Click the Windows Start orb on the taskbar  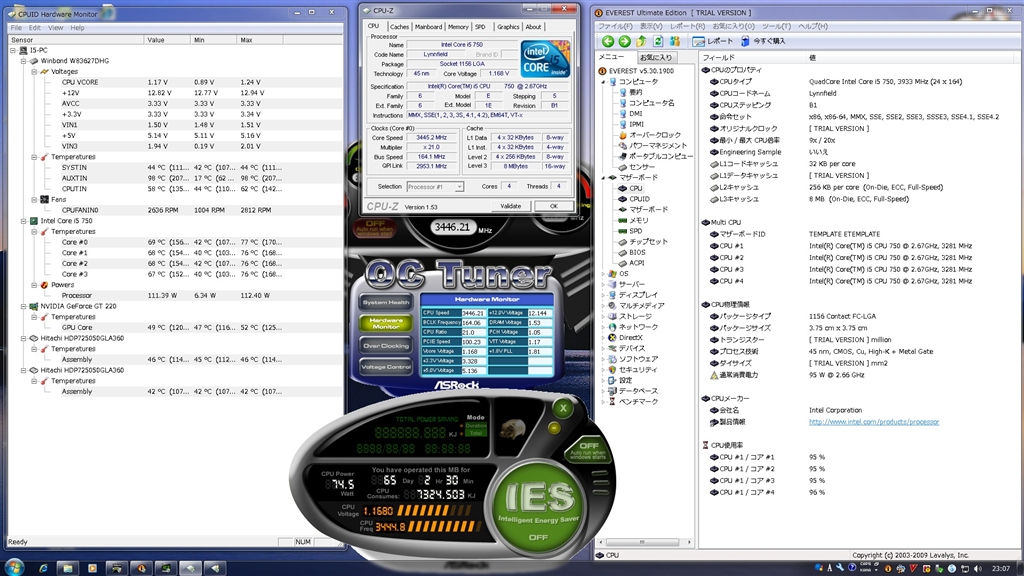pos(17,566)
